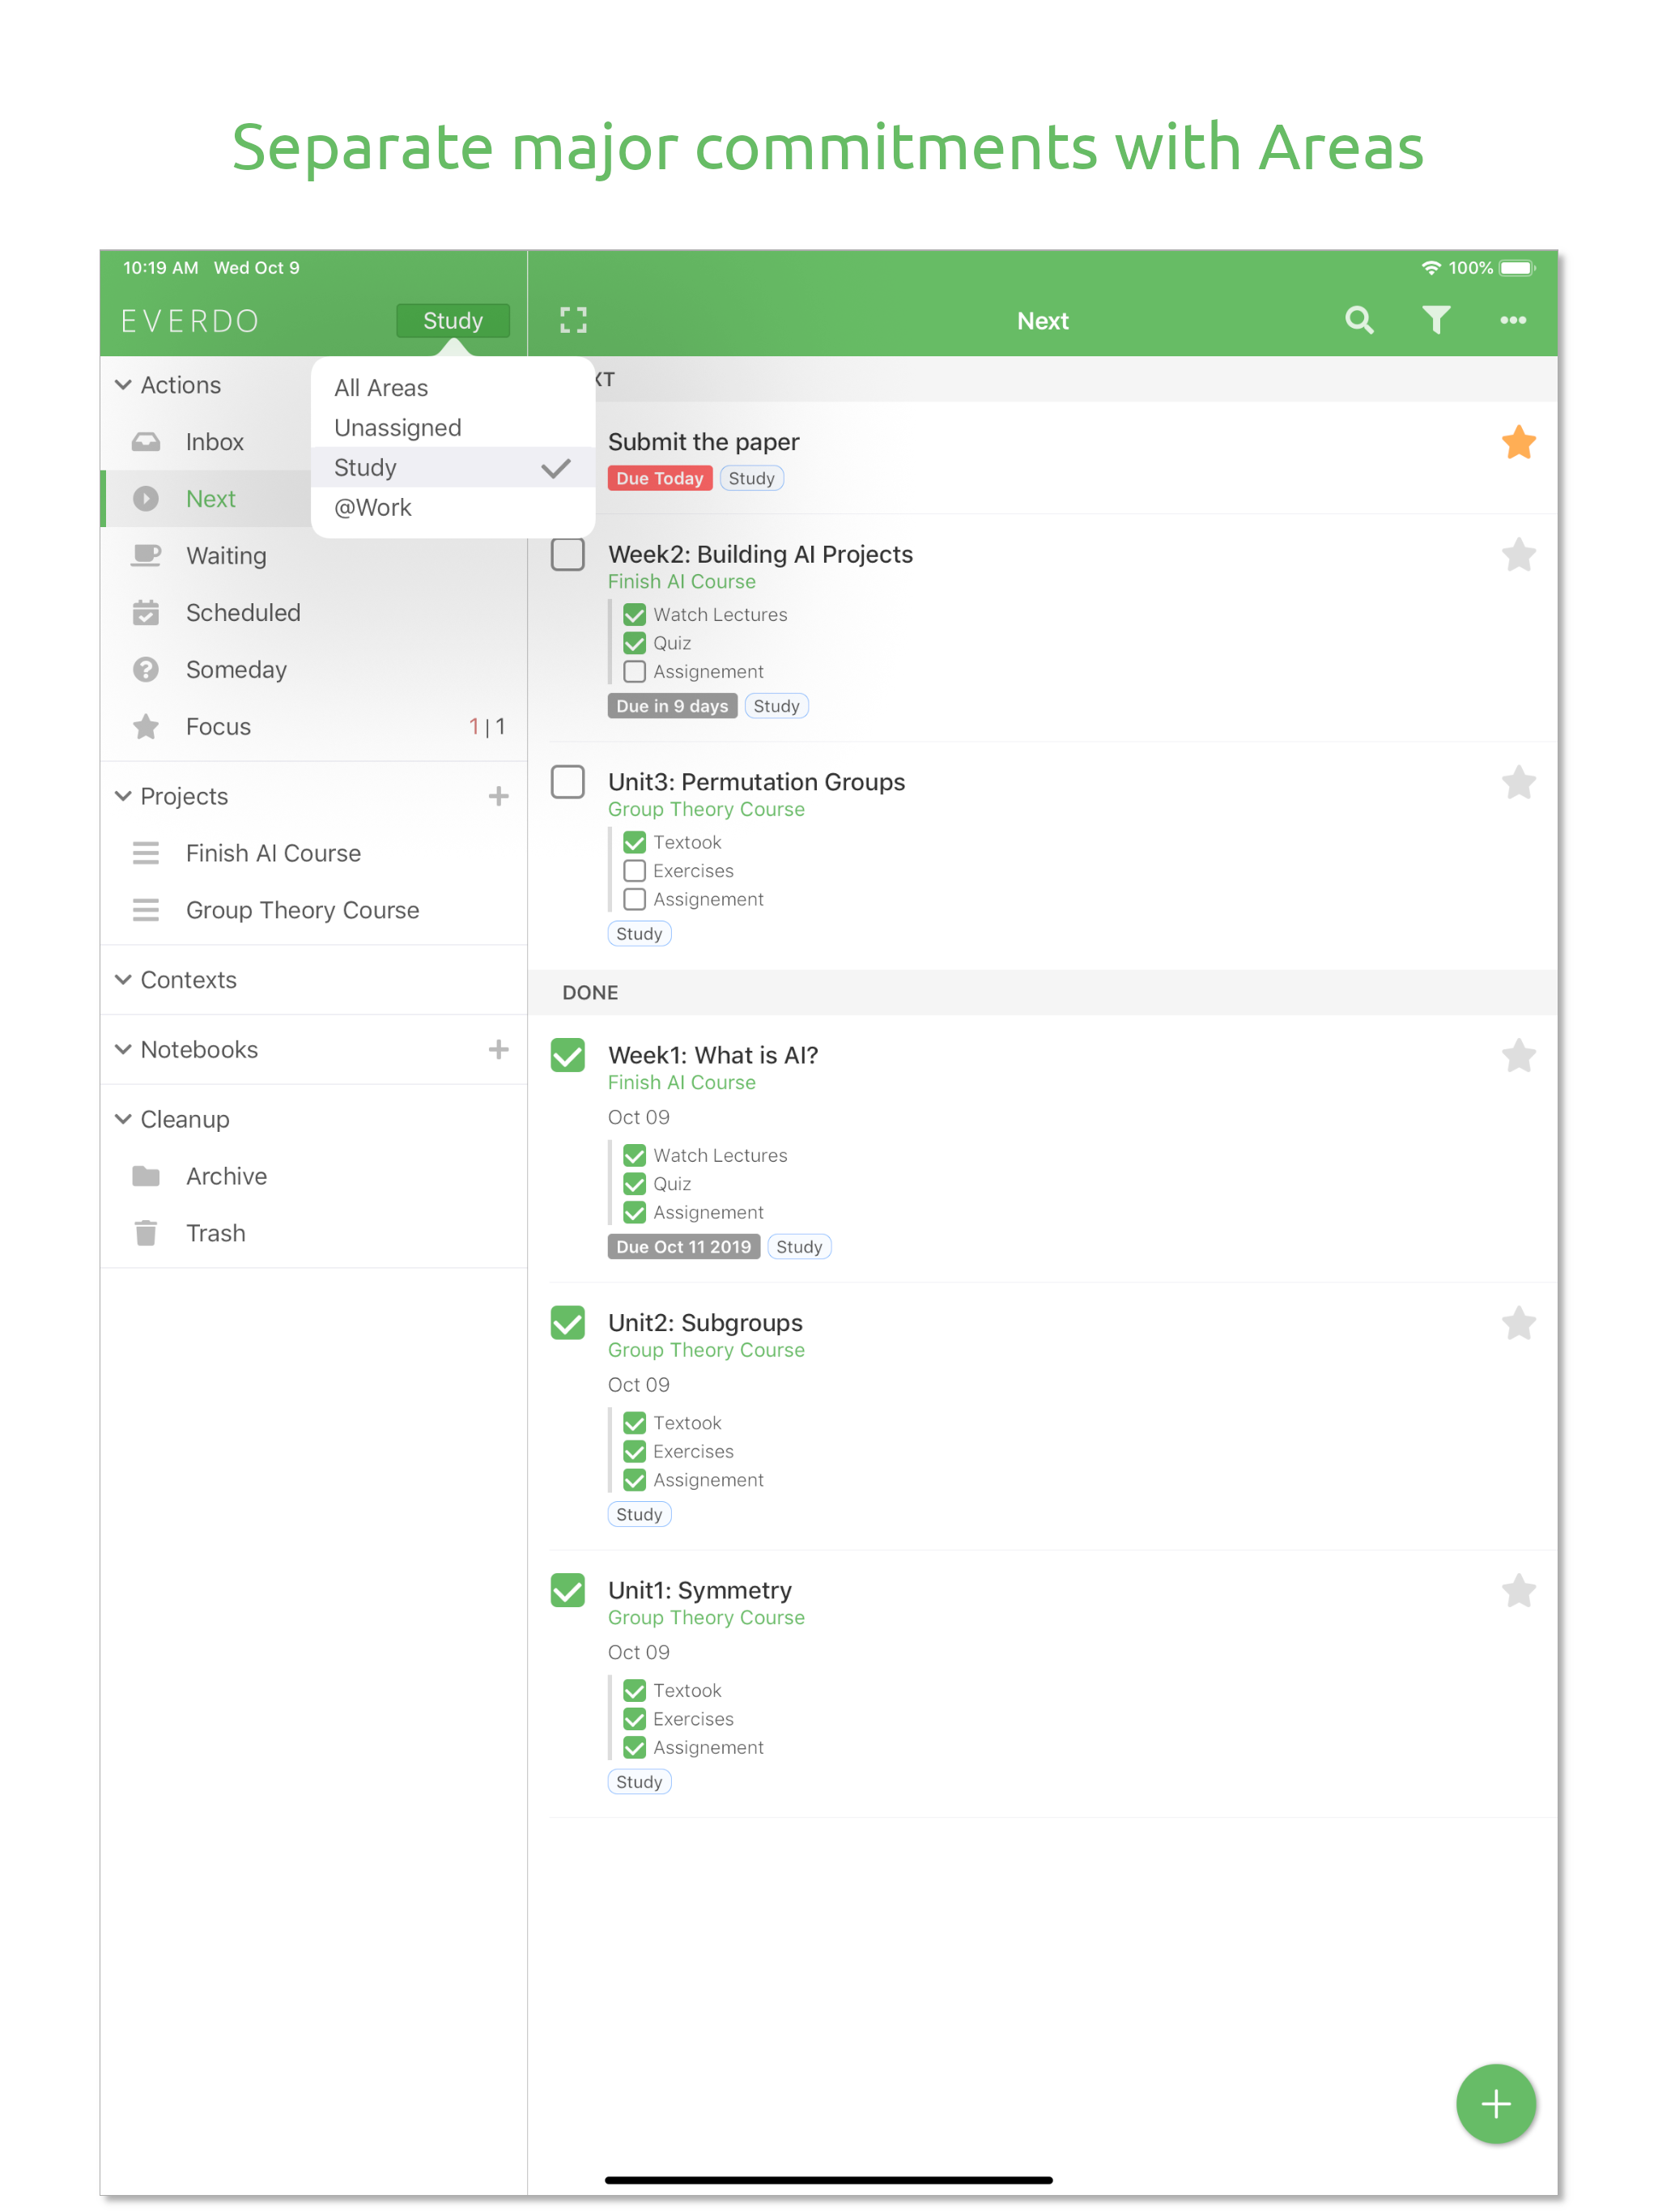Open the filter funnel icon
1658x2212 pixels.
point(1436,320)
